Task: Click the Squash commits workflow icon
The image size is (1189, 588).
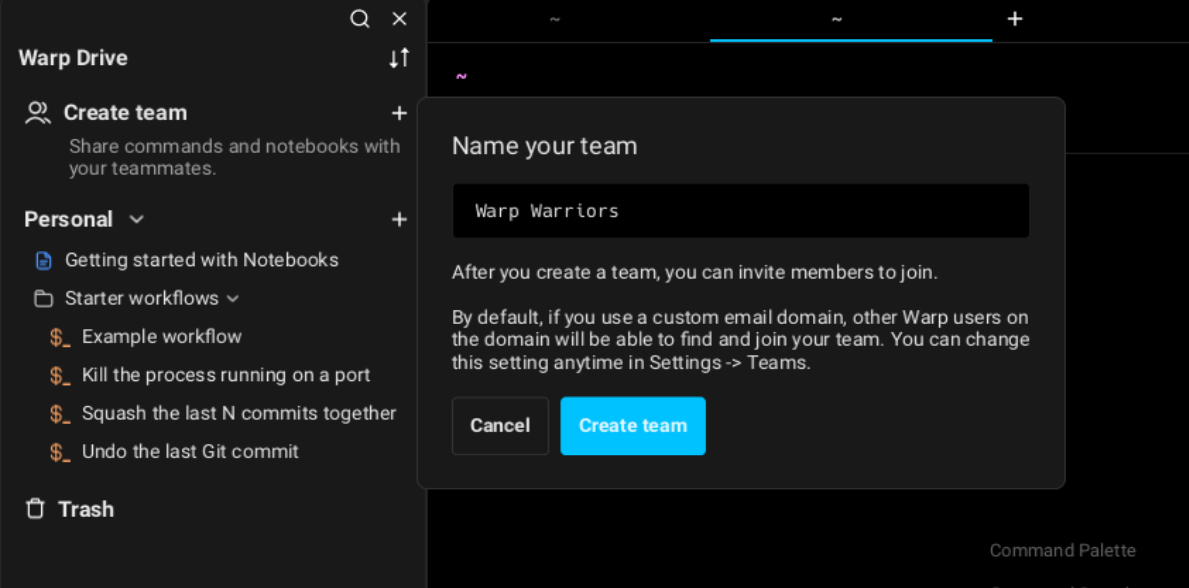Action: coord(61,414)
